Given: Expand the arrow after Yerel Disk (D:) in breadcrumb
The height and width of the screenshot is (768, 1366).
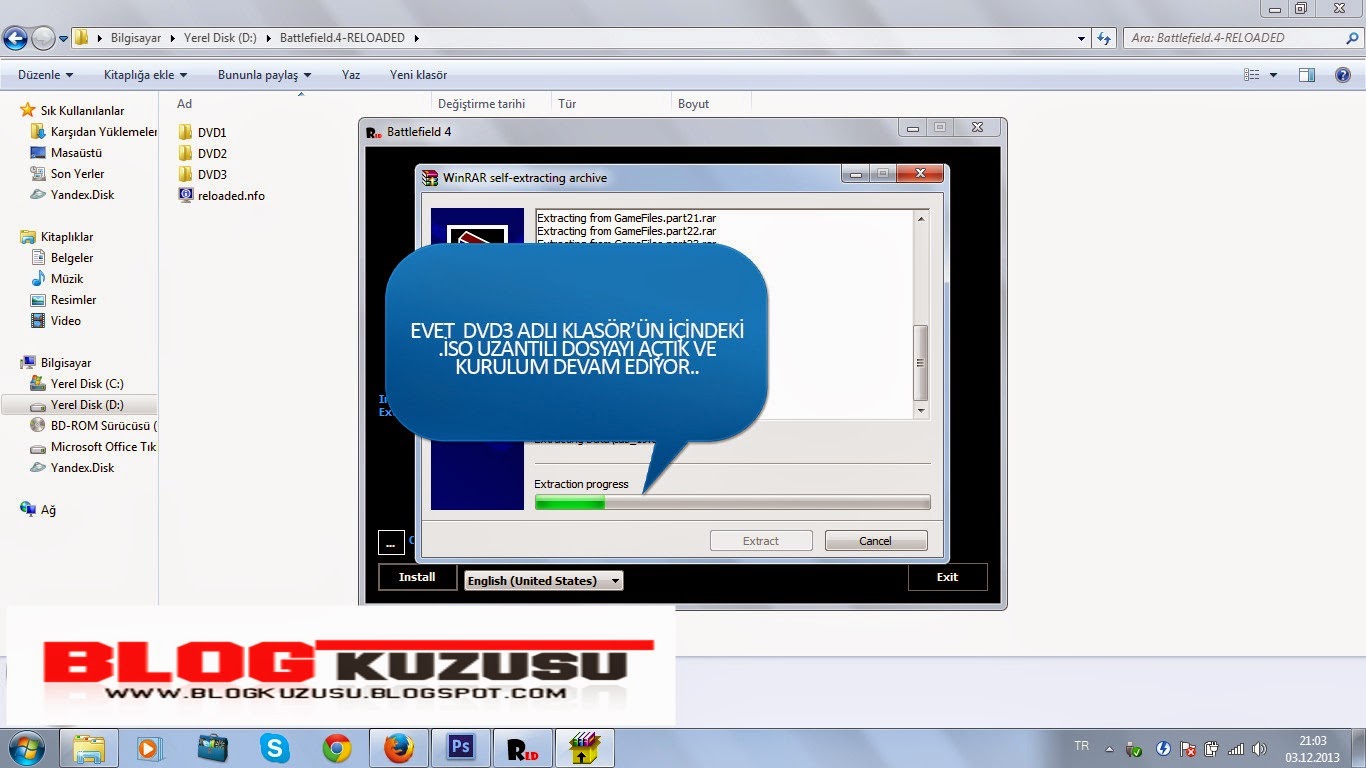Looking at the screenshot, I should [x=267, y=38].
